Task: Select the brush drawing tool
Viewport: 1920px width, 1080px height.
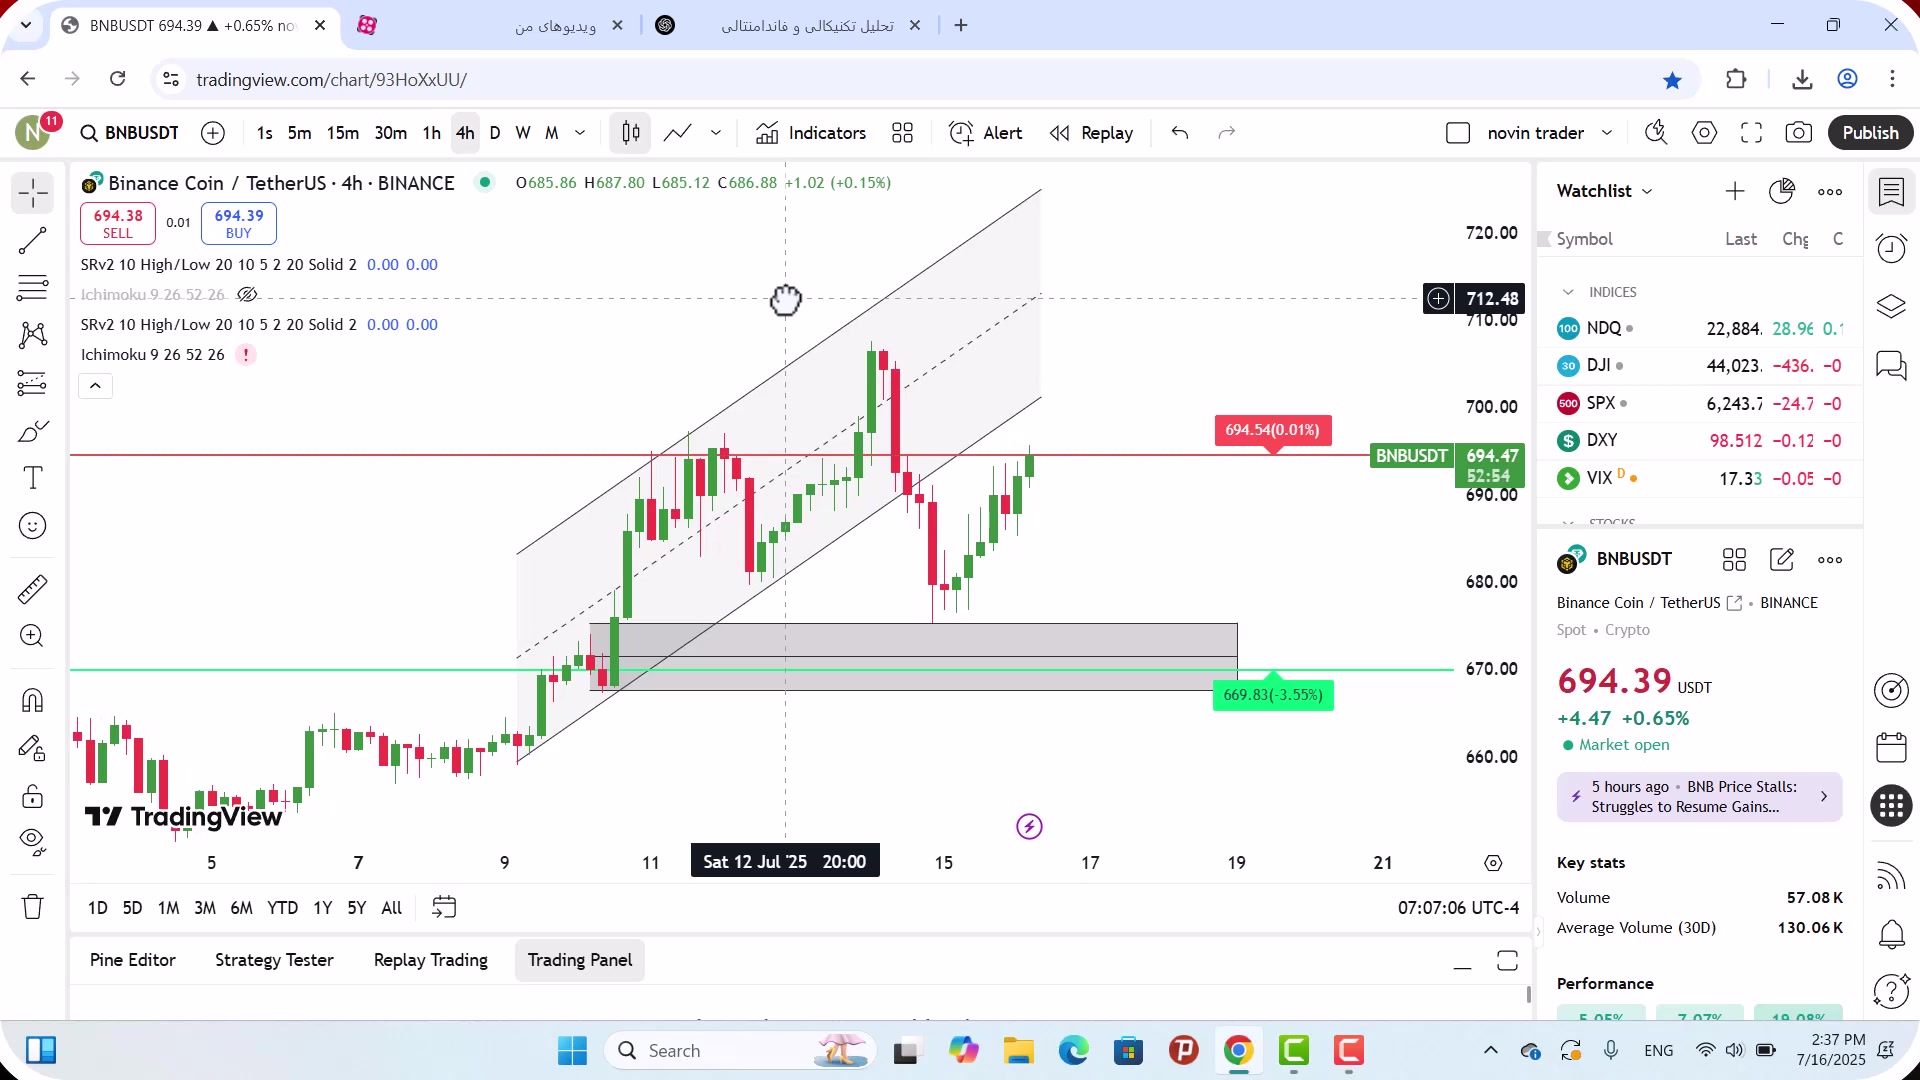Action: click(32, 431)
